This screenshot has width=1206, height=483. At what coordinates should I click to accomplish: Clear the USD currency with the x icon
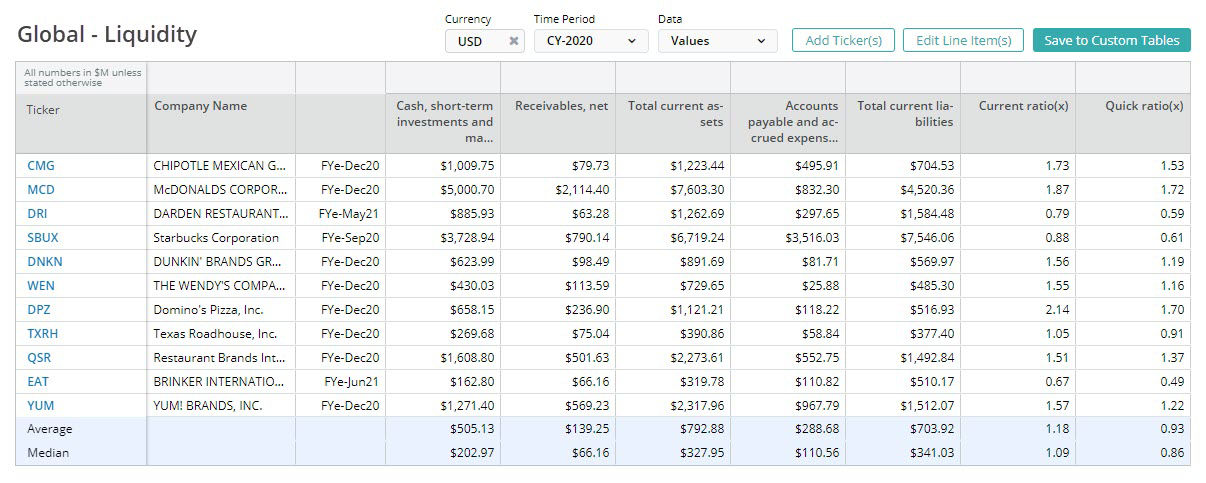pos(513,41)
